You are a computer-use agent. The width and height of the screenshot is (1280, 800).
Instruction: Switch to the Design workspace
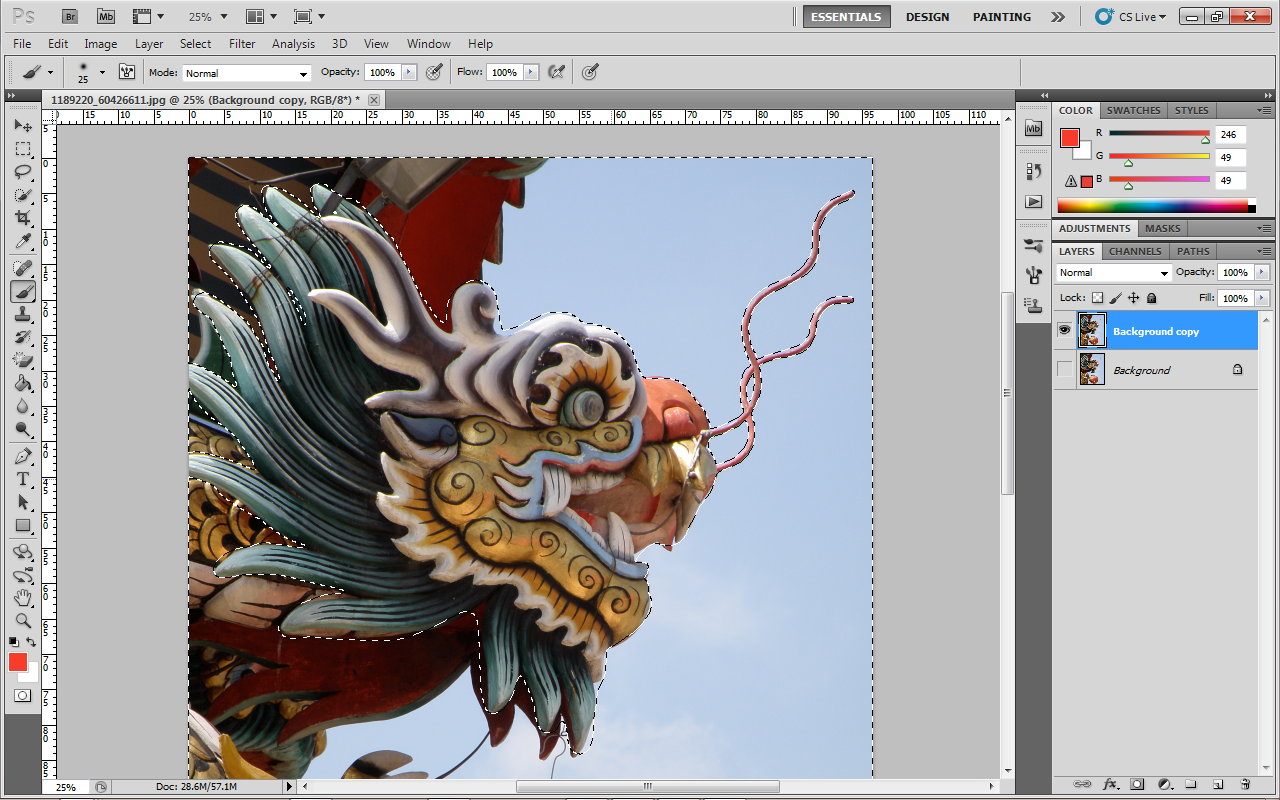point(927,17)
